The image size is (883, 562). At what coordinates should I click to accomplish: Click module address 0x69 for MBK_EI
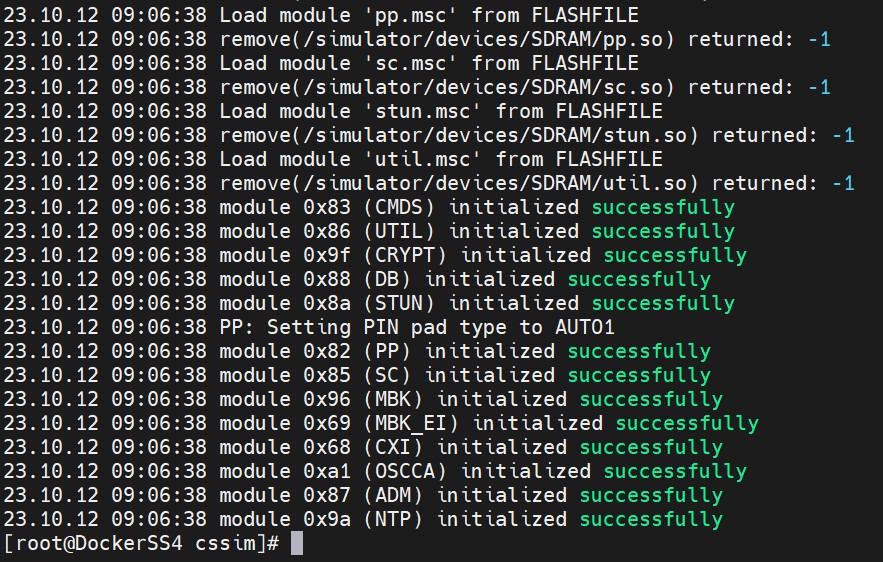[x=327, y=423]
